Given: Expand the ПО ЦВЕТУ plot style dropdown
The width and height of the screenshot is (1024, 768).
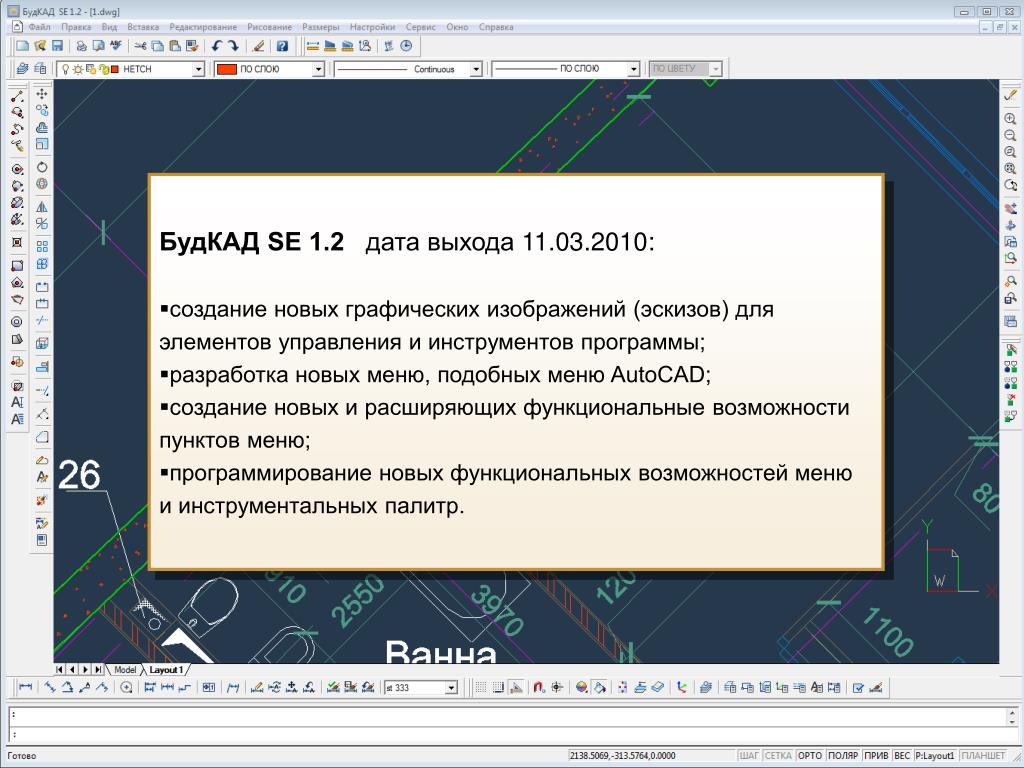Looking at the screenshot, I should [x=716, y=69].
